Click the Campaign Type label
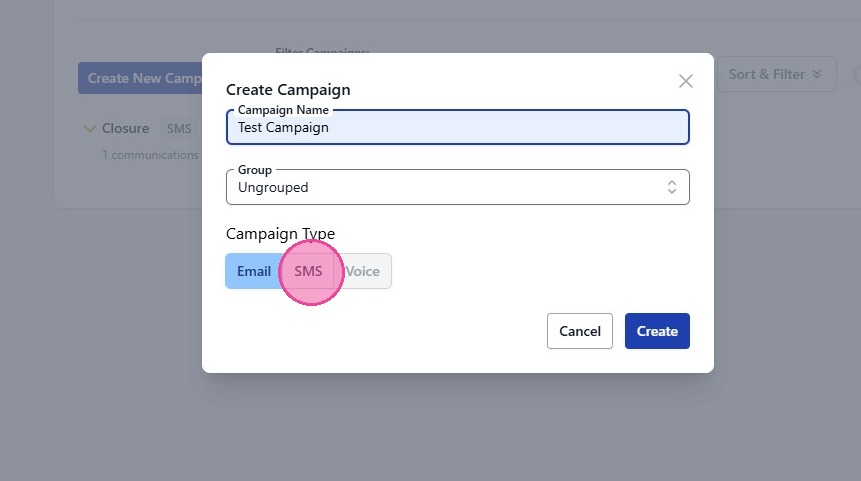 (x=280, y=234)
